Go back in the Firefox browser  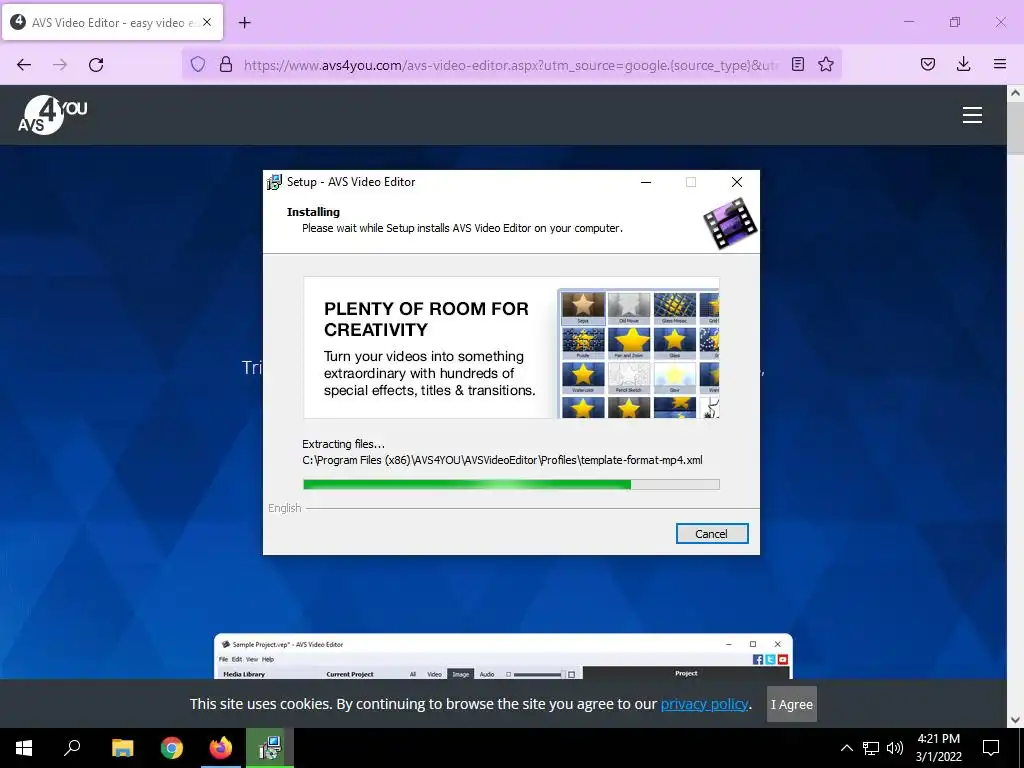24,64
